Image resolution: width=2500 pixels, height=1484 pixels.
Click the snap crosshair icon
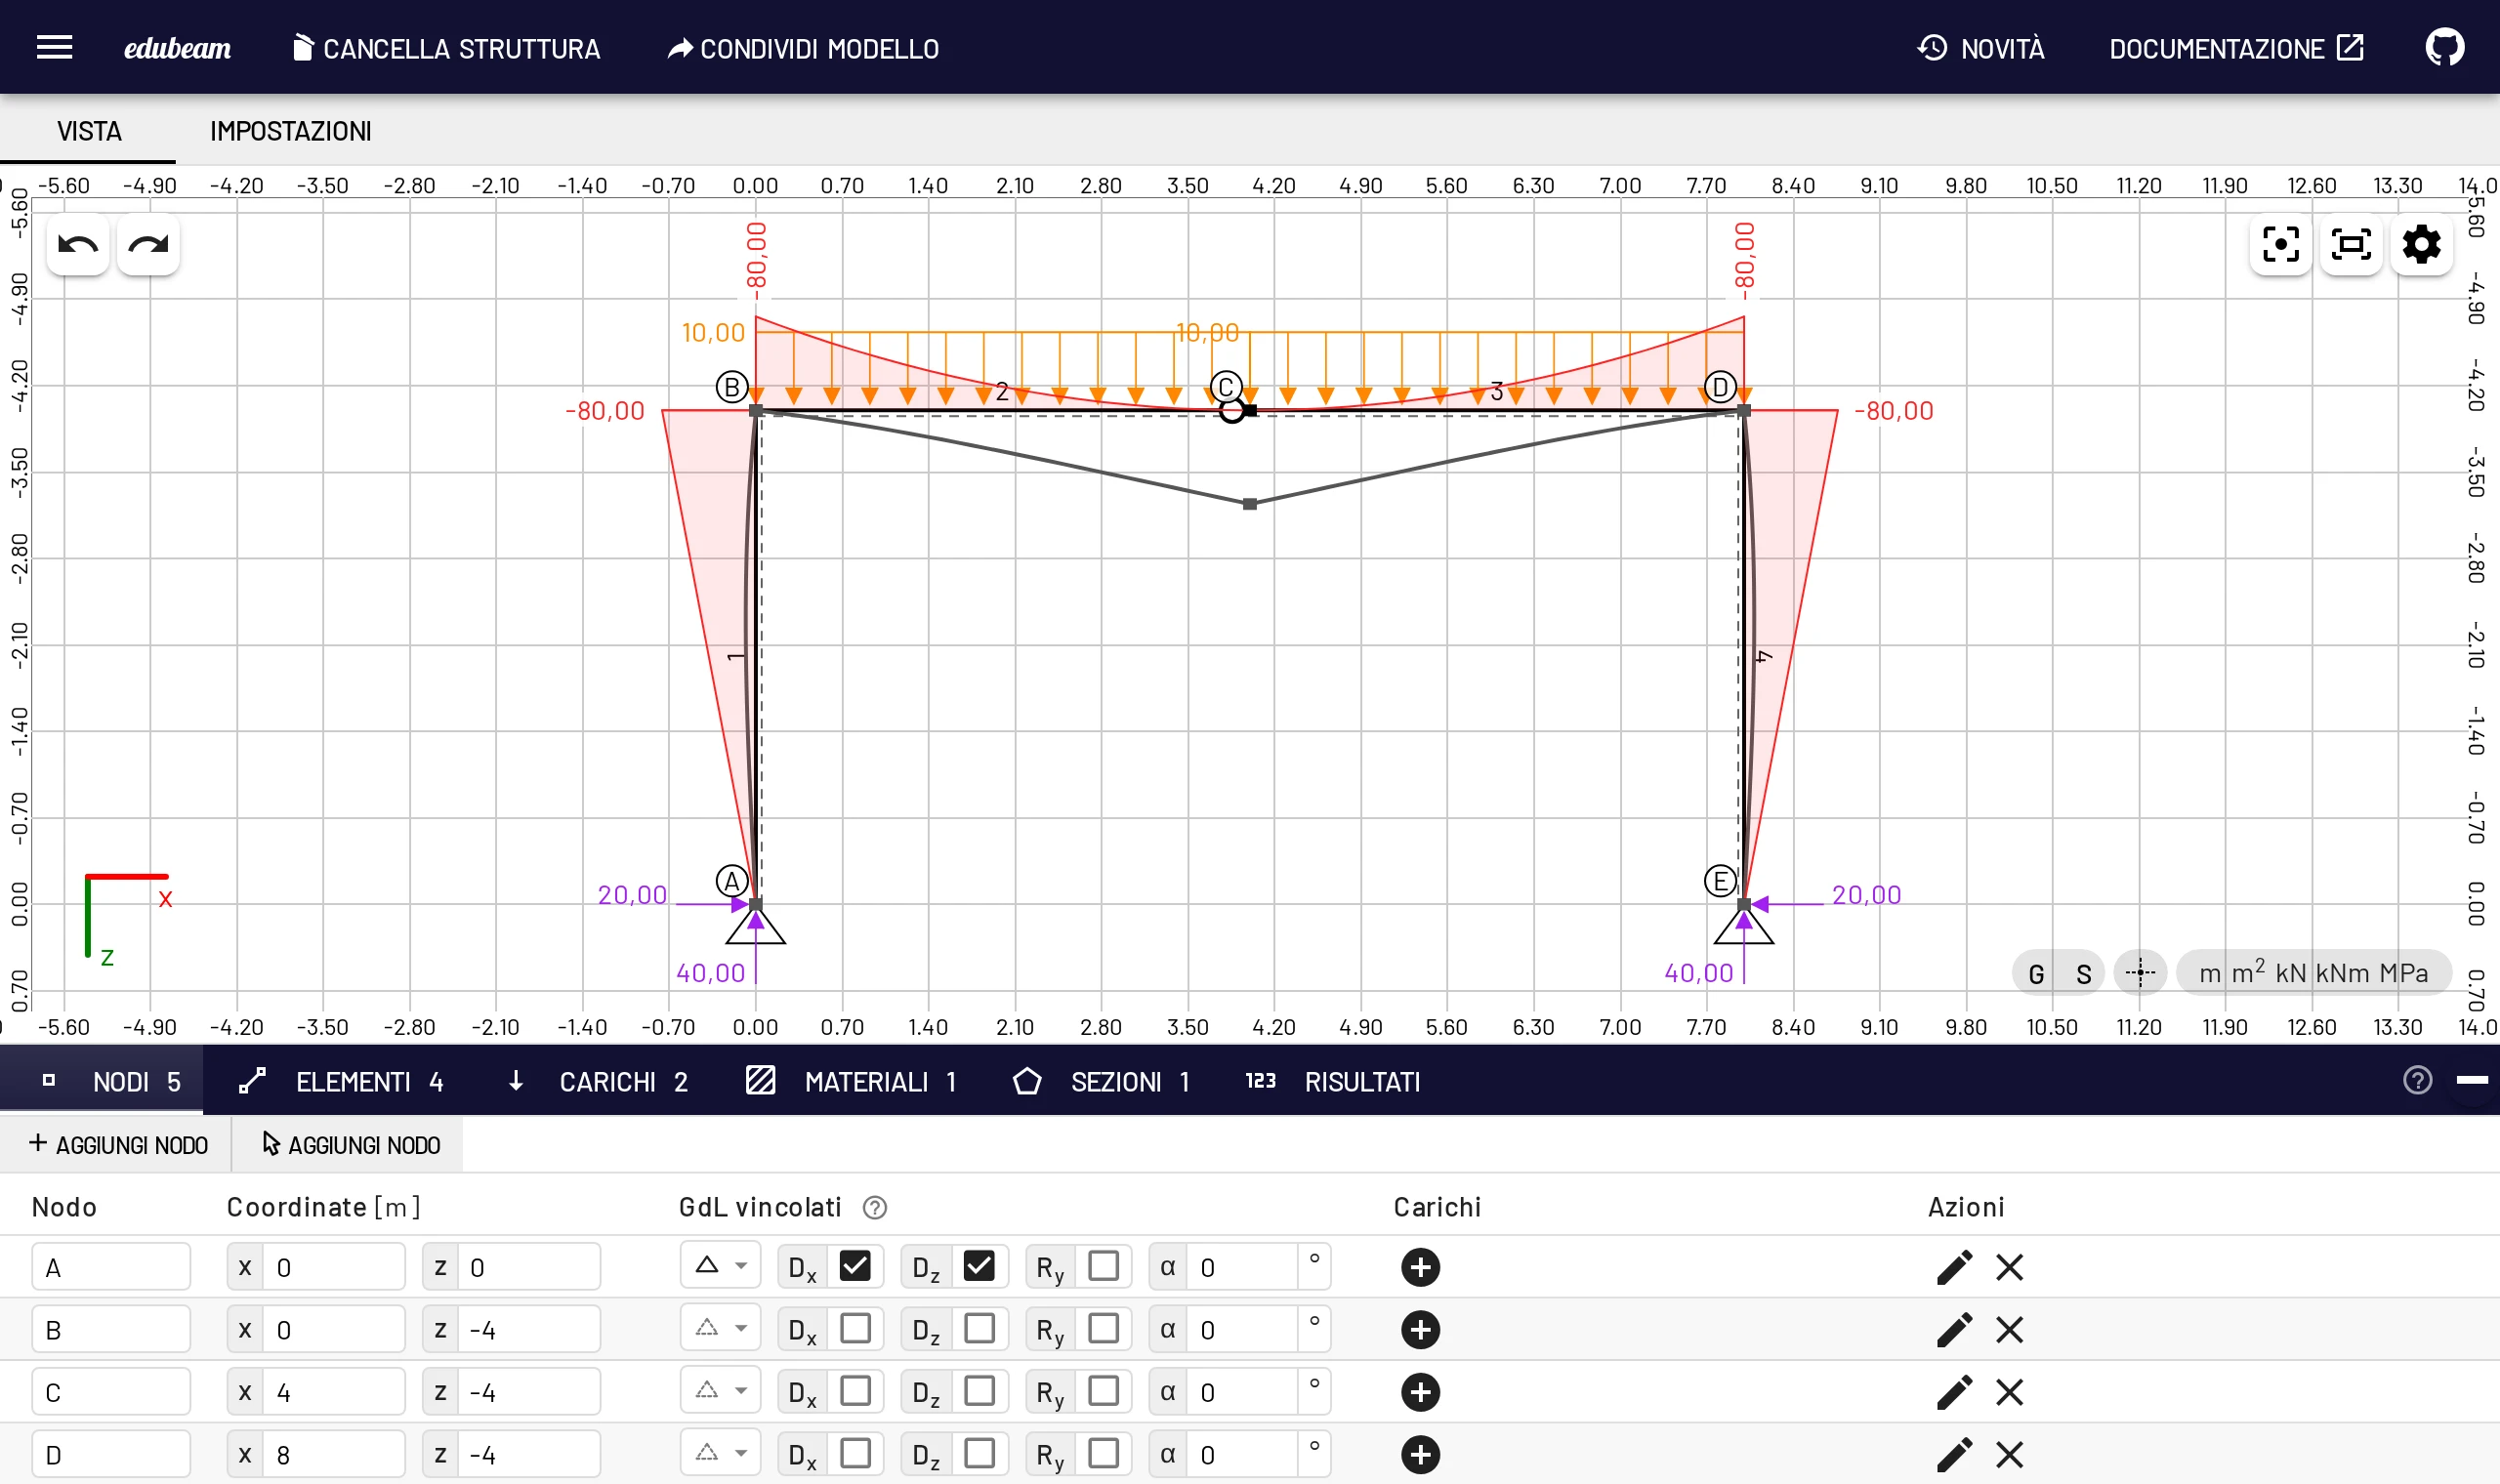2139,972
